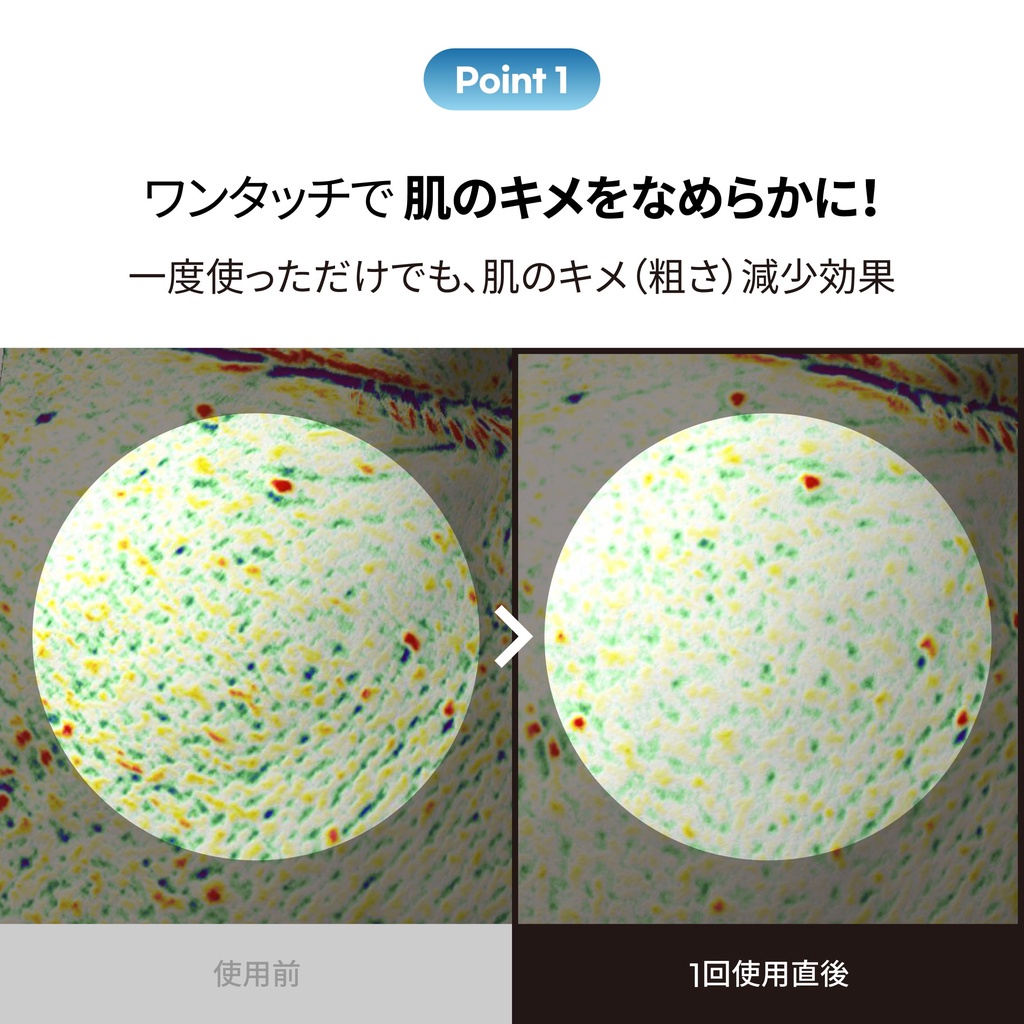
Task: Click the red dot at right circle's left edge
Action: pos(577,723)
